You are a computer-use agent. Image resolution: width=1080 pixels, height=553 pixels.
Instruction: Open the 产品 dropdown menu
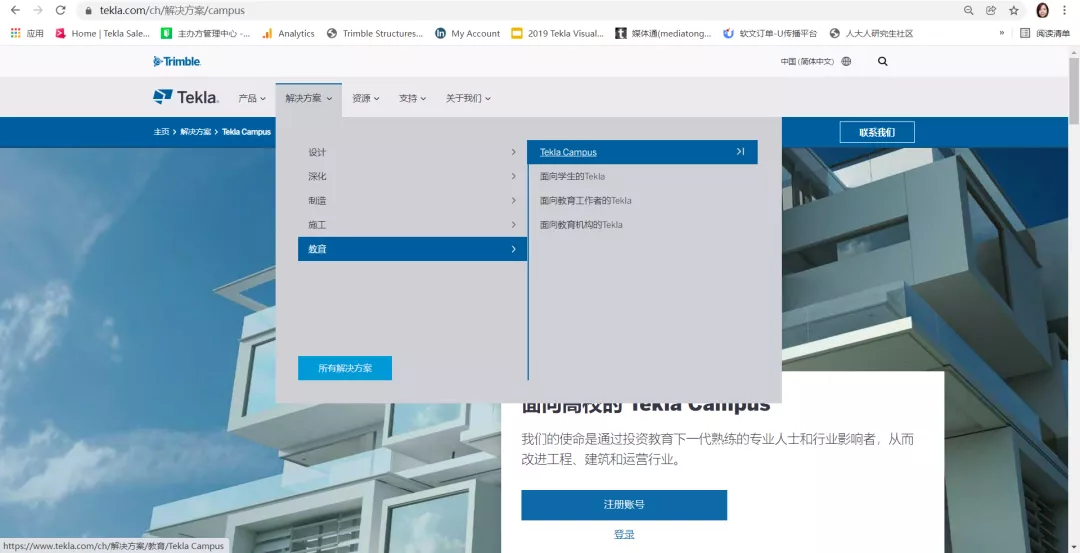(x=252, y=98)
